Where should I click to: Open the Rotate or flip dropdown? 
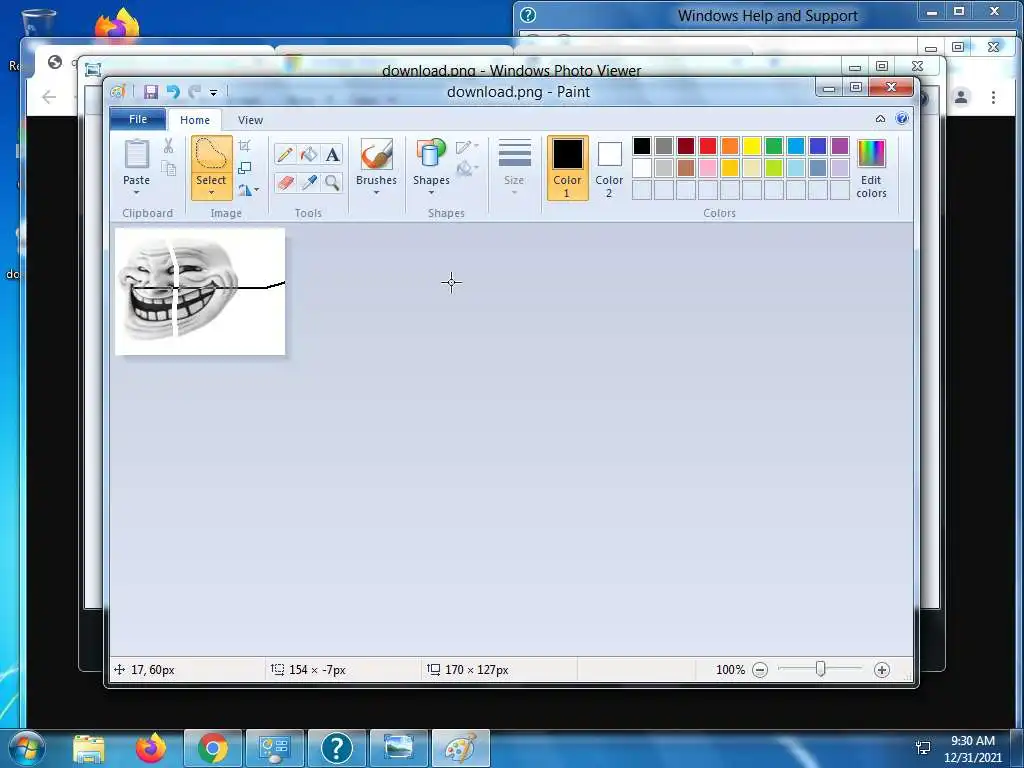248,190
